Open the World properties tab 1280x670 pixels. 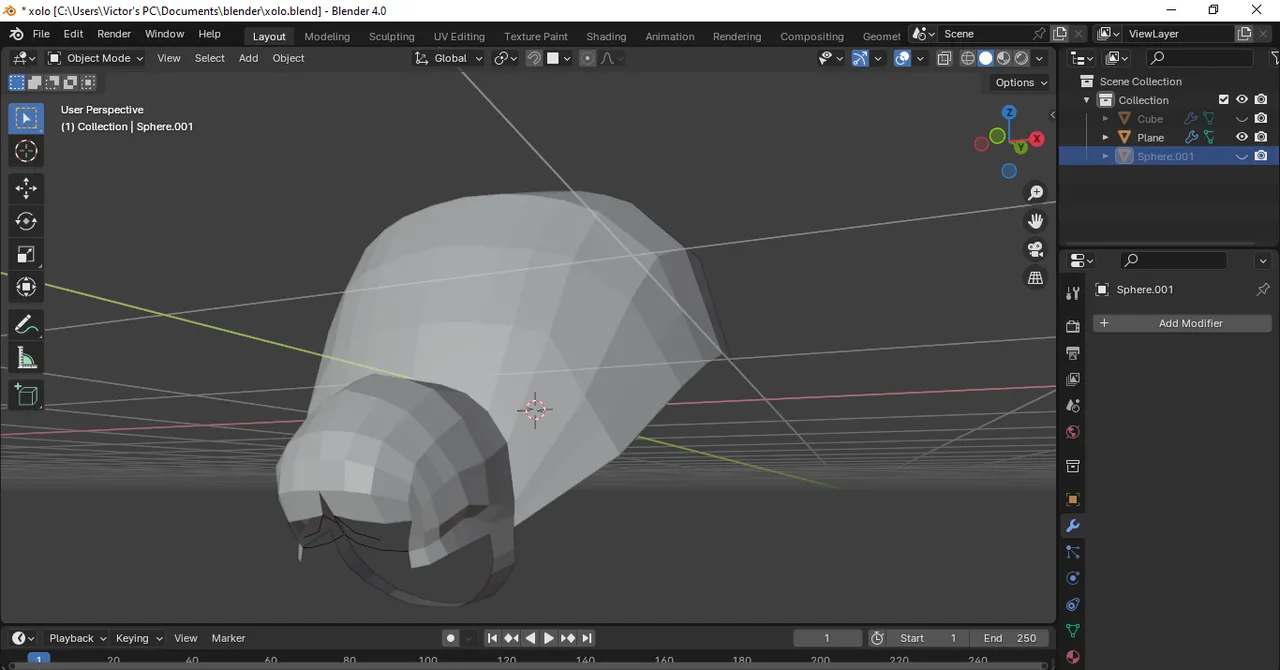point(1072,432)
